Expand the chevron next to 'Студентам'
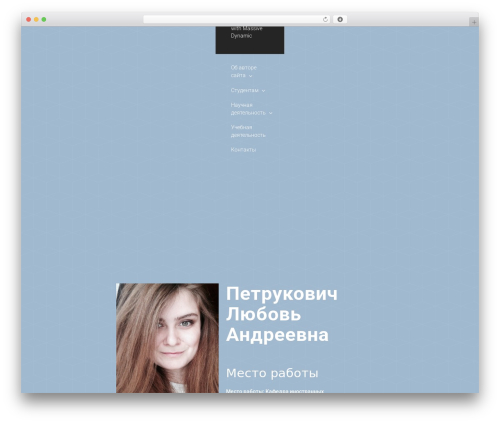 [263, 91]
